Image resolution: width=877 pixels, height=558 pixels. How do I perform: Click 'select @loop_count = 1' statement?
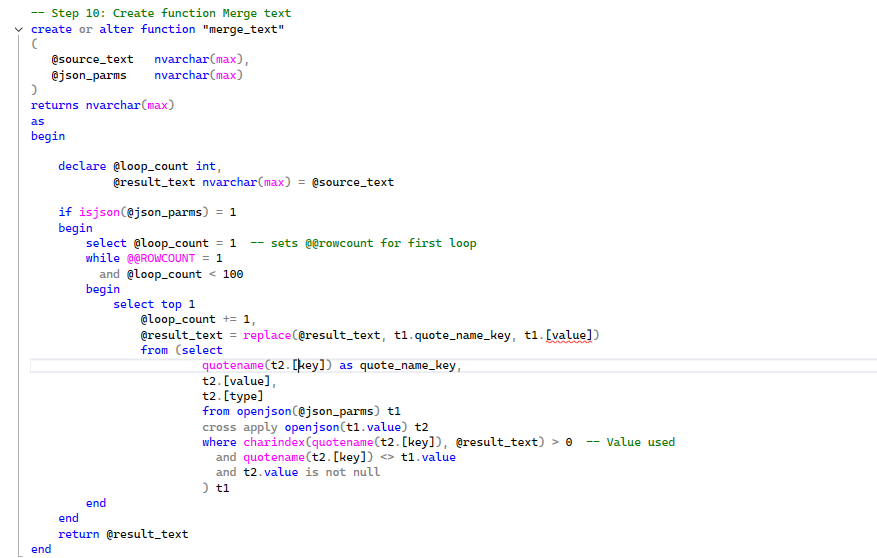tap(161, 243)
